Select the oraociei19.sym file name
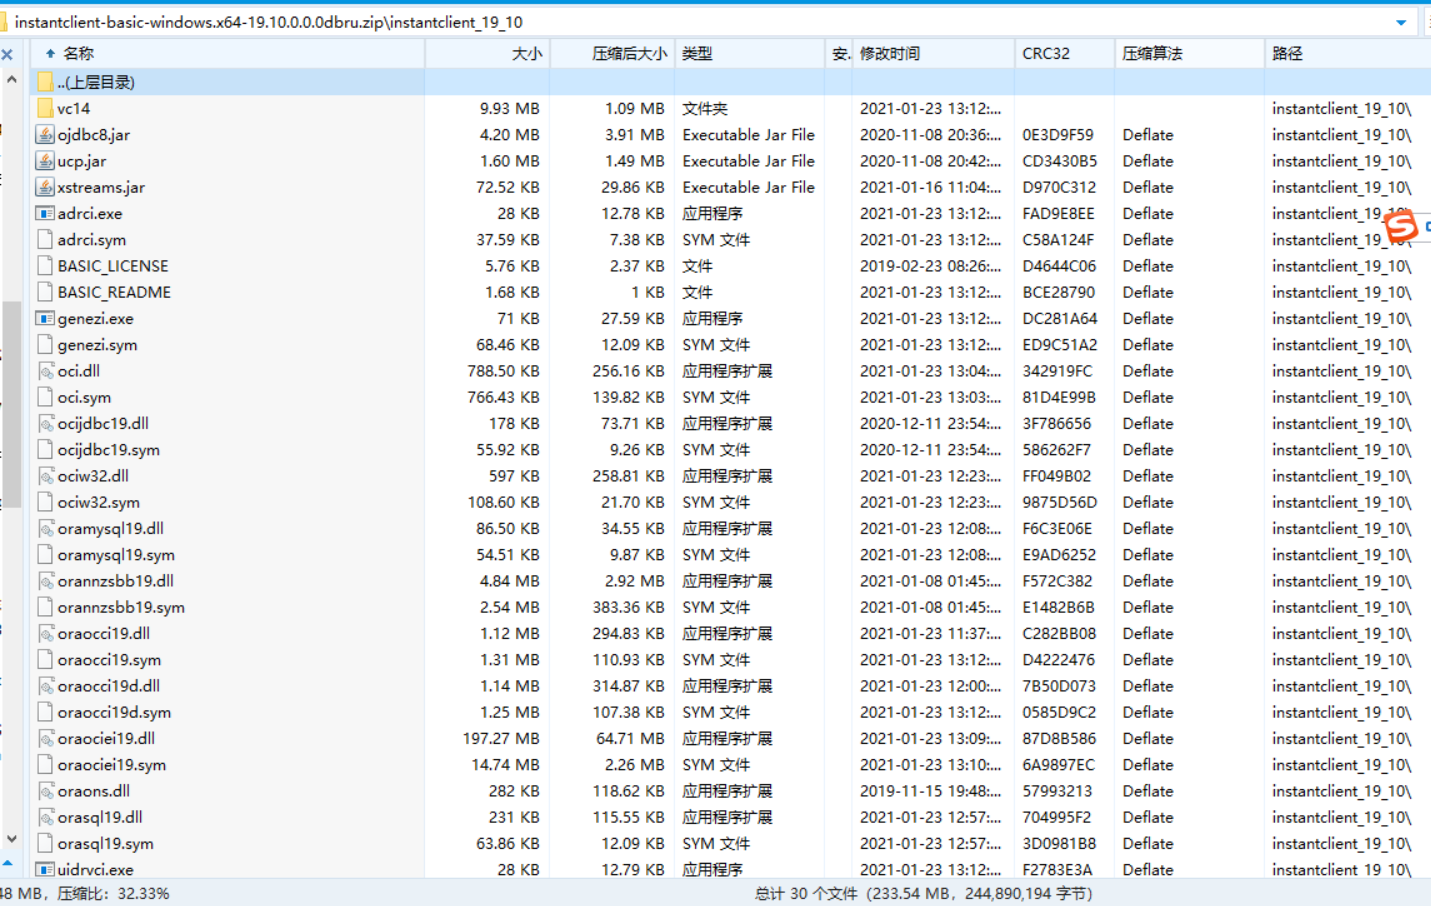This screenshot has height=906, width=1431. click(112, 765)
